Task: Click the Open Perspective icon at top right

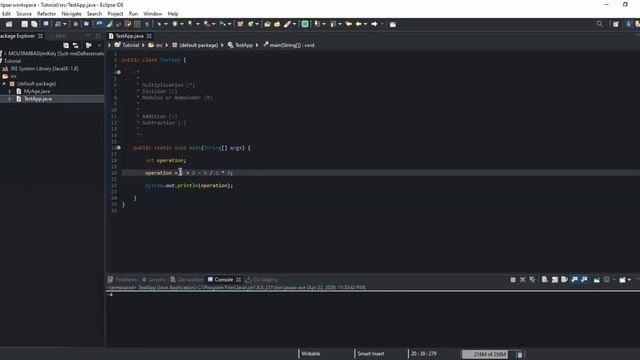Action: pyautogui.click(x=616, y=24)
